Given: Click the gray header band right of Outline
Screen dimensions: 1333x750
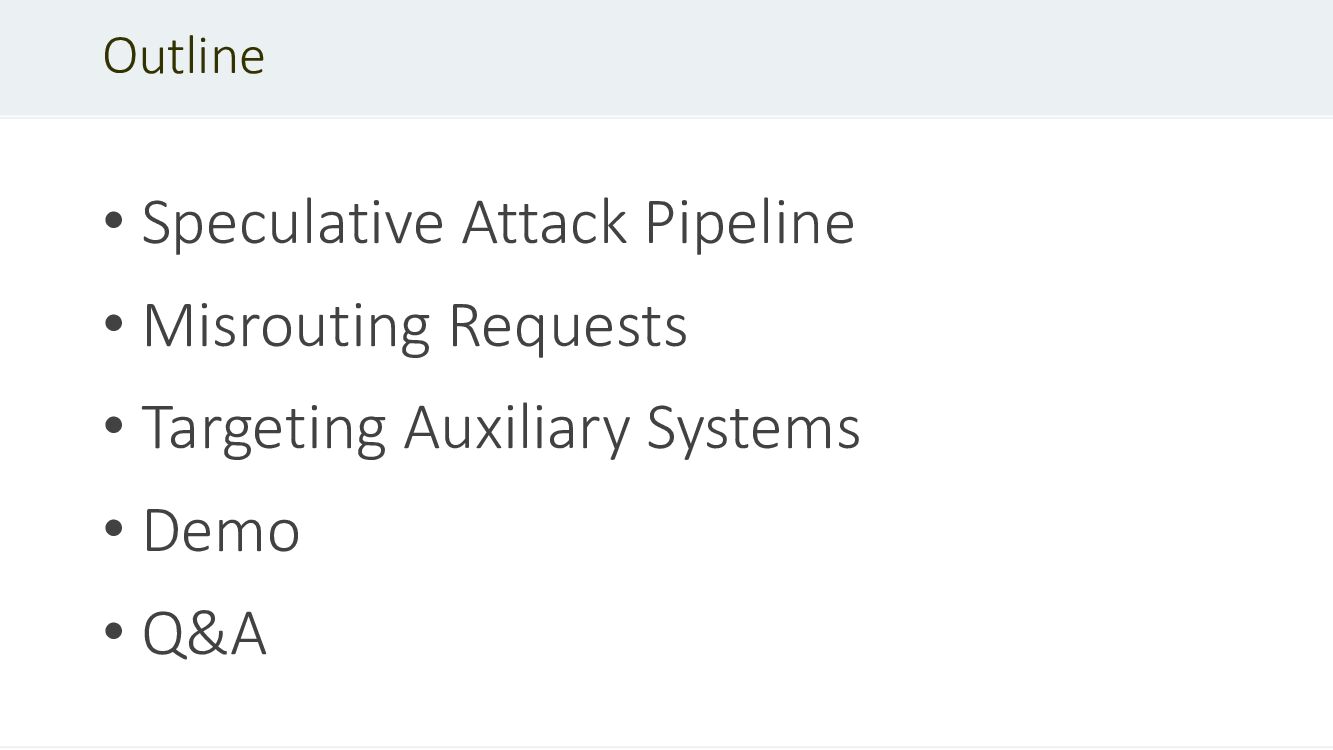Looking at the screenshot, I should point(800,56).
